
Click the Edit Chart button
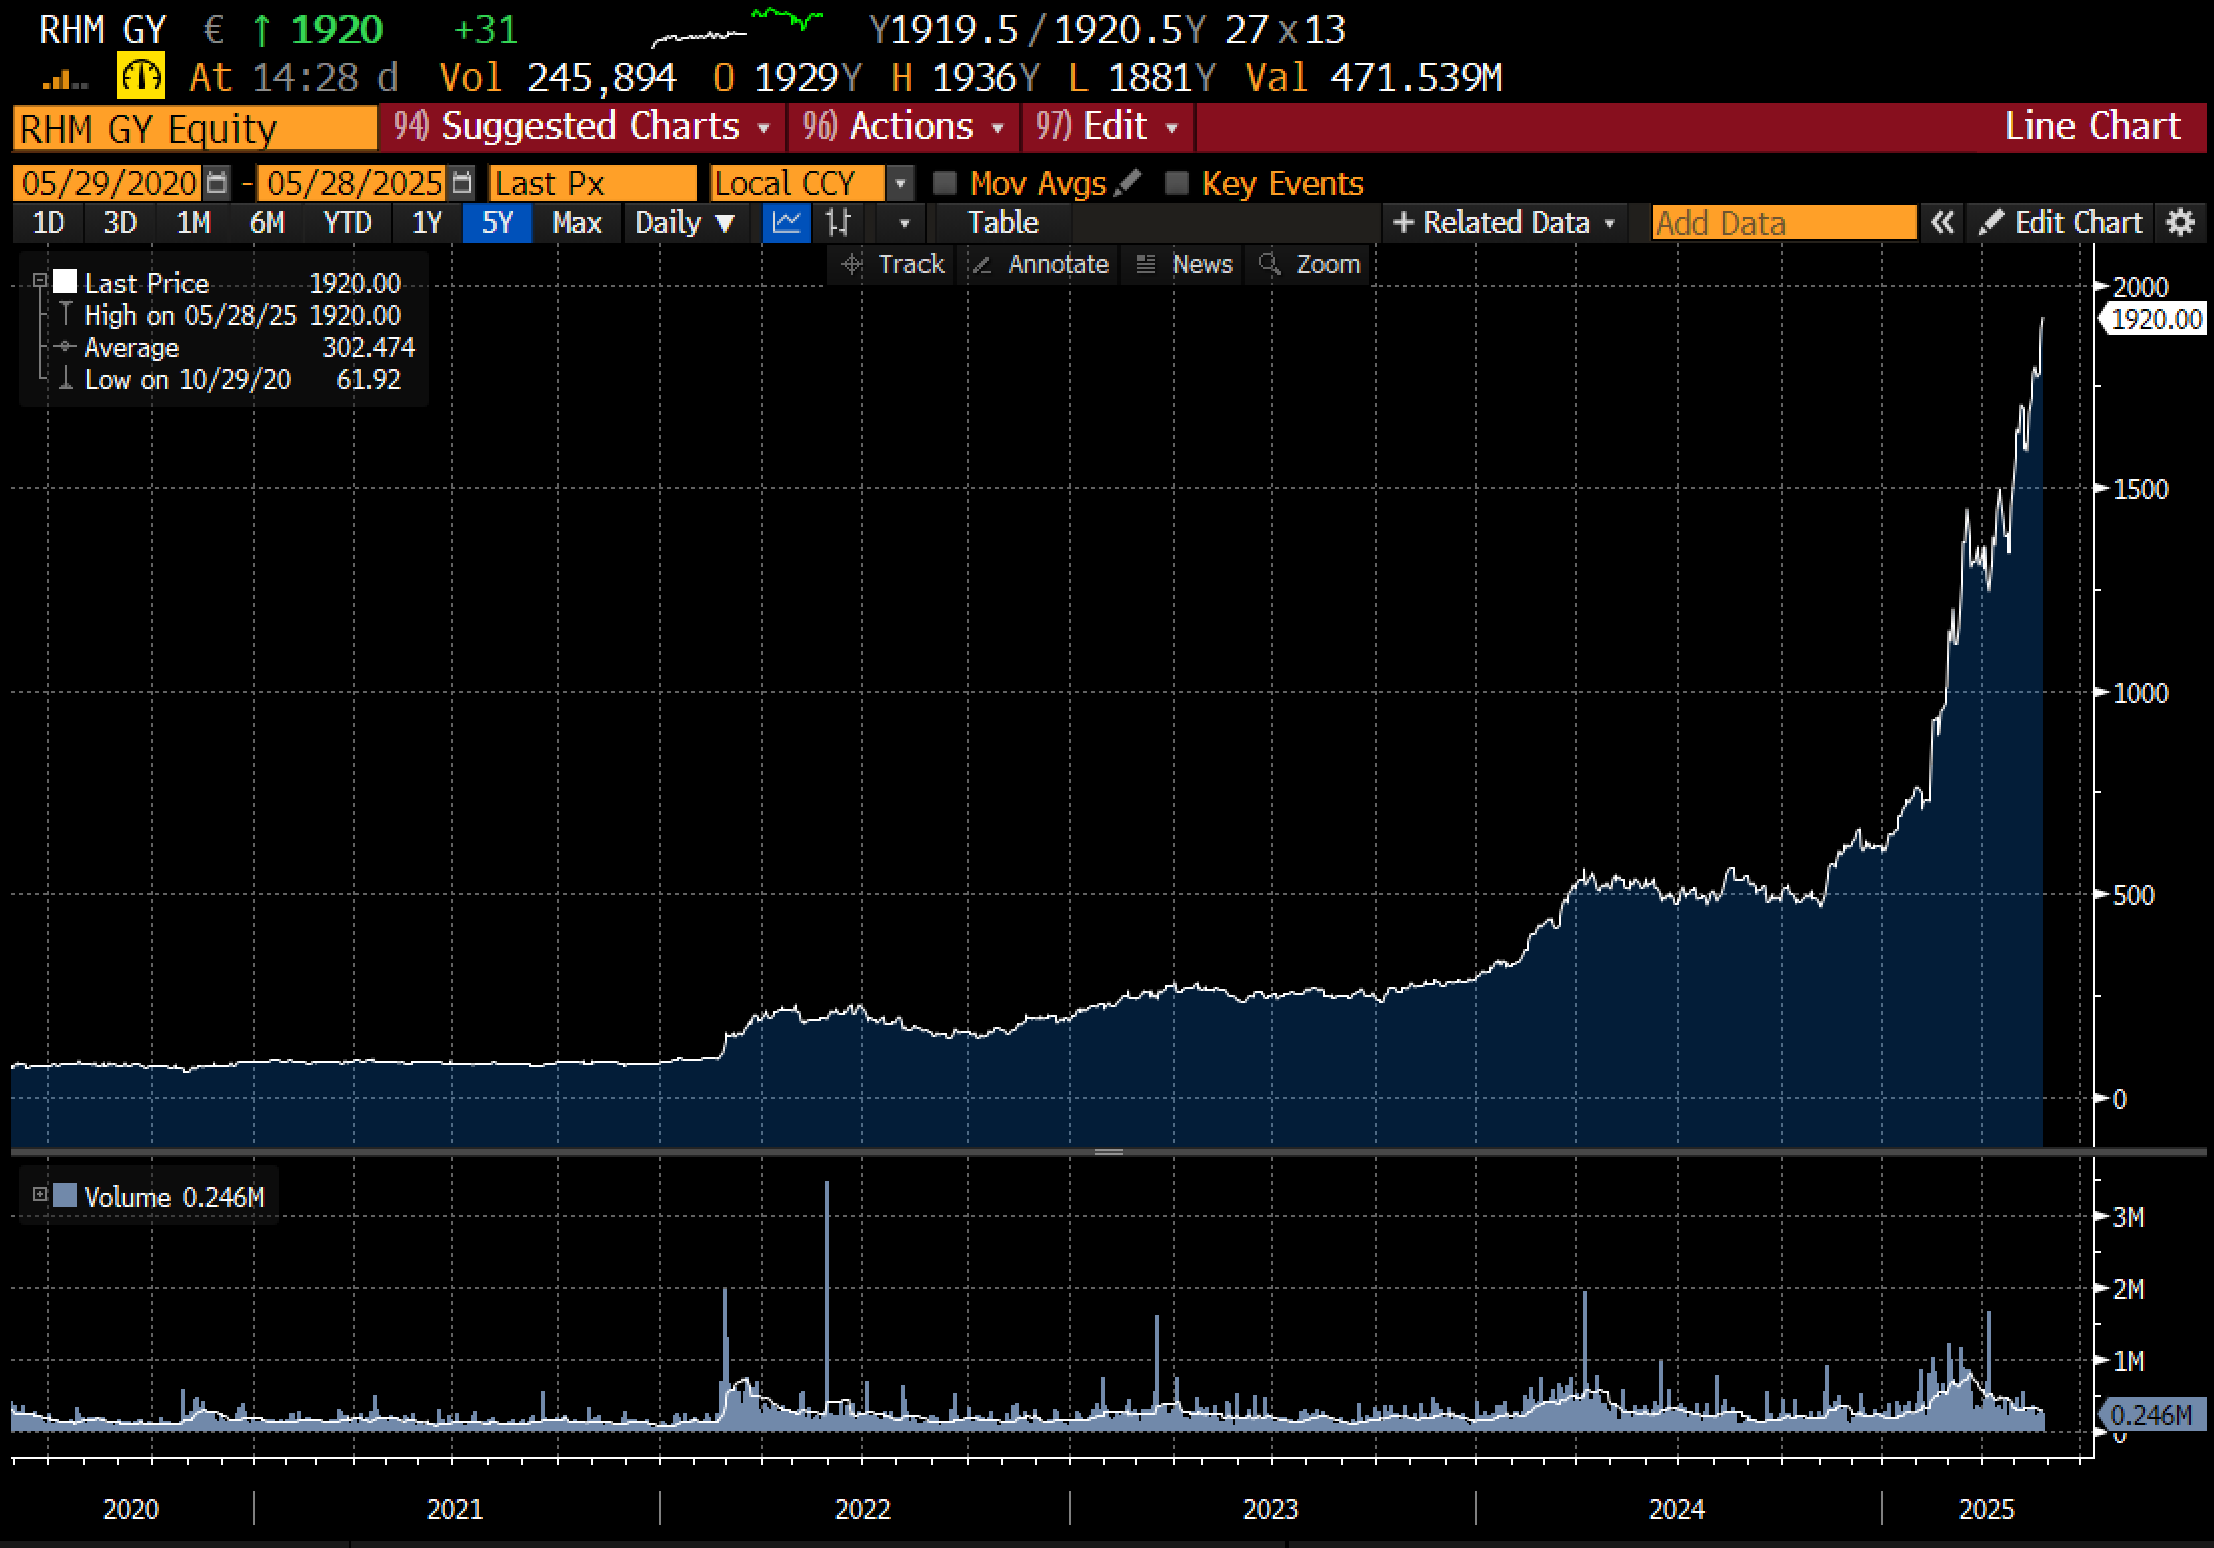(2063, 222)
